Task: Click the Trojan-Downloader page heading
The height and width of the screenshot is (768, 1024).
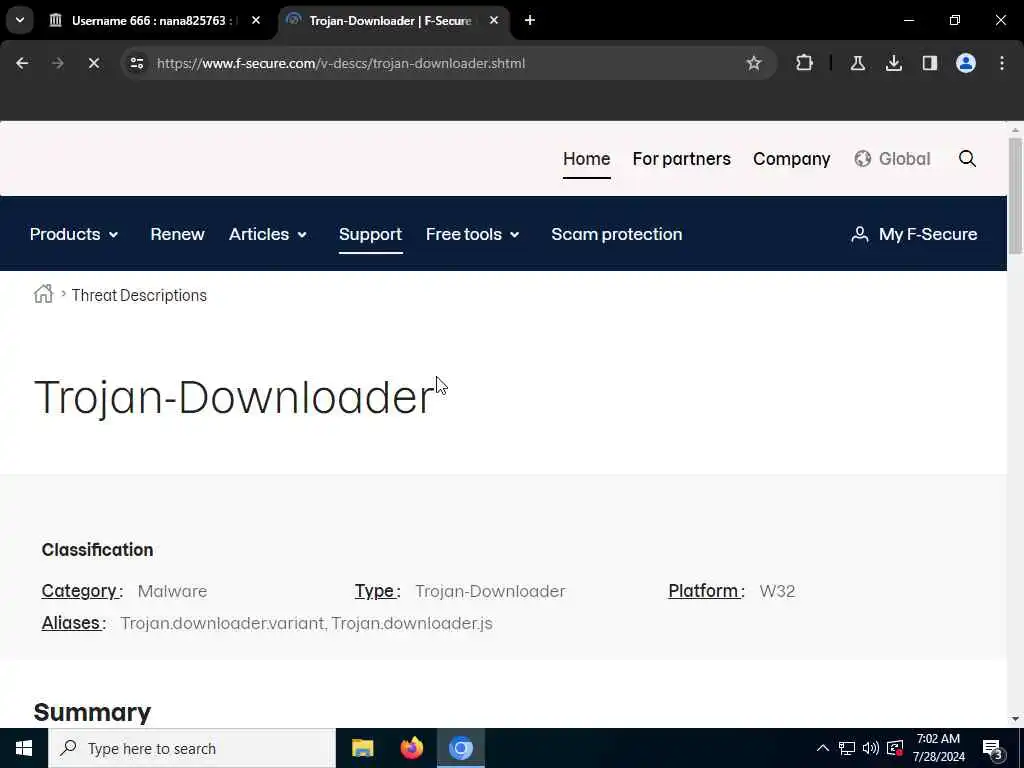Action: click(x=233, y=397)
